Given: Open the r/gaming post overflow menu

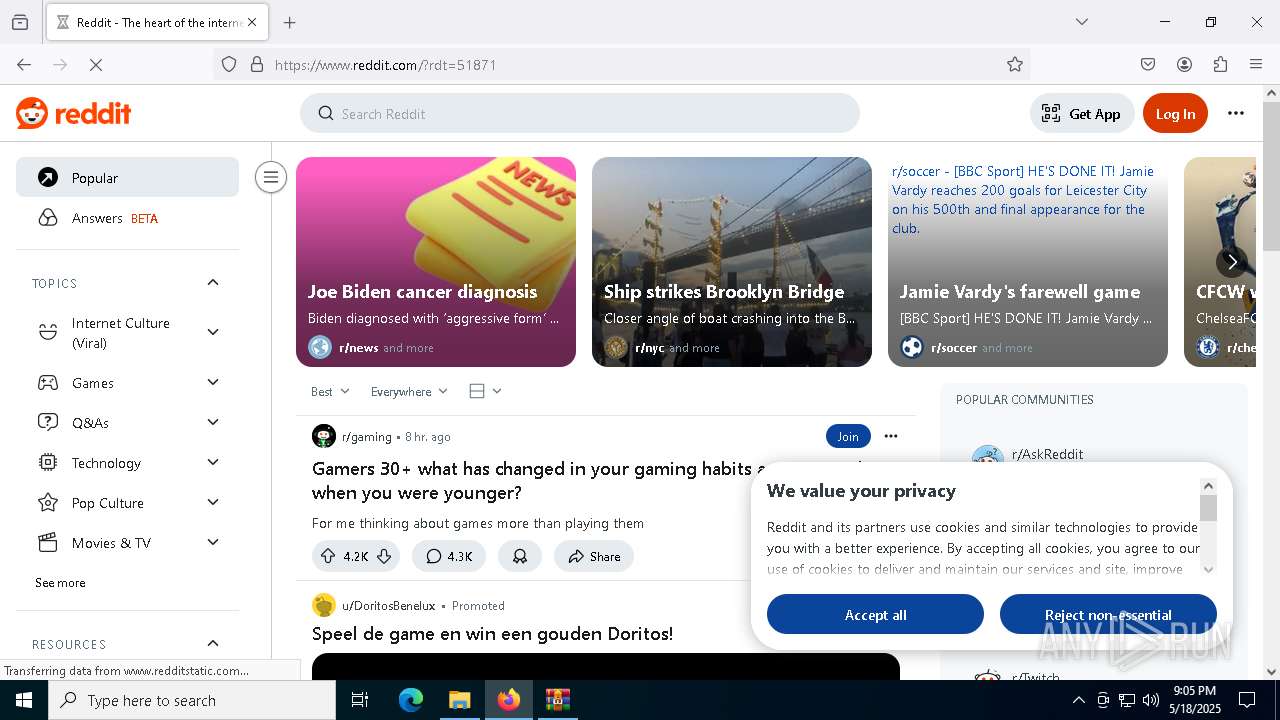Looking at the screenshot, I should pos(891,436).
